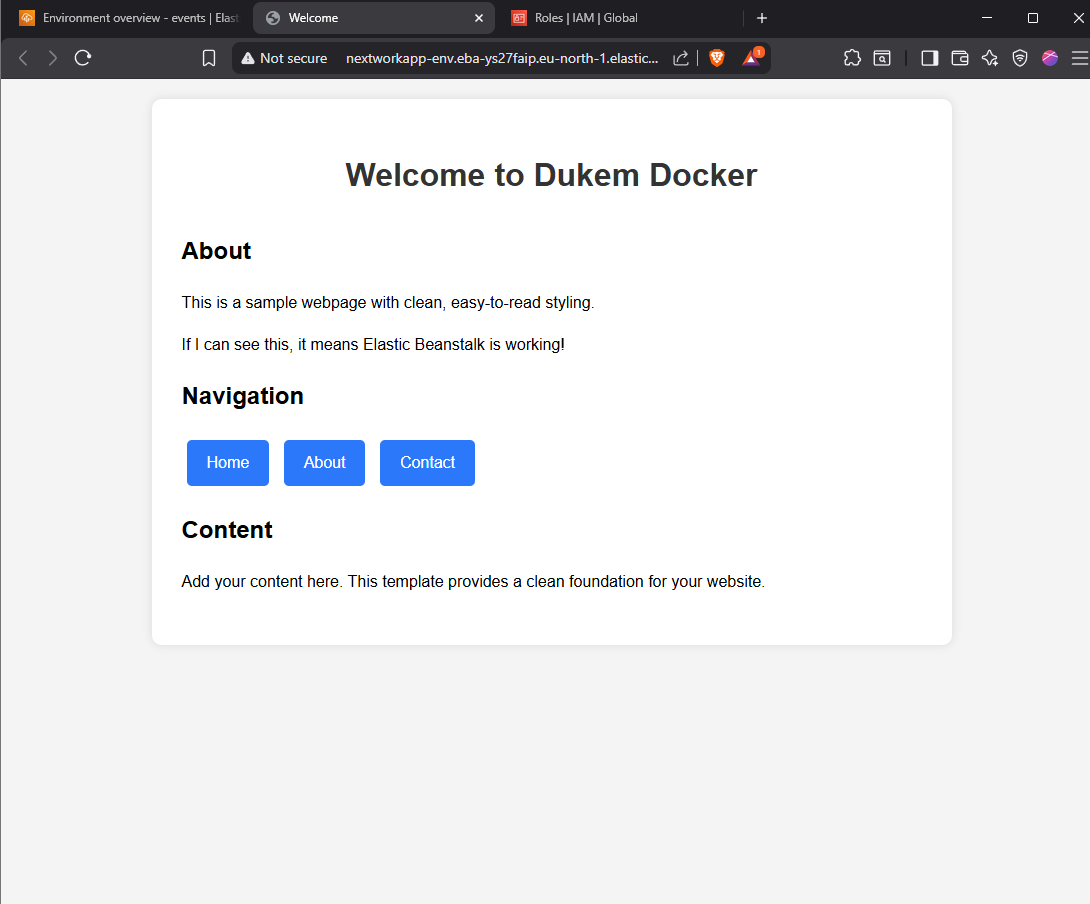The height and width of the screenshot is (904, 1090).
Task: Click the share icon in the address bar
Action: click(x=681, y=58)
